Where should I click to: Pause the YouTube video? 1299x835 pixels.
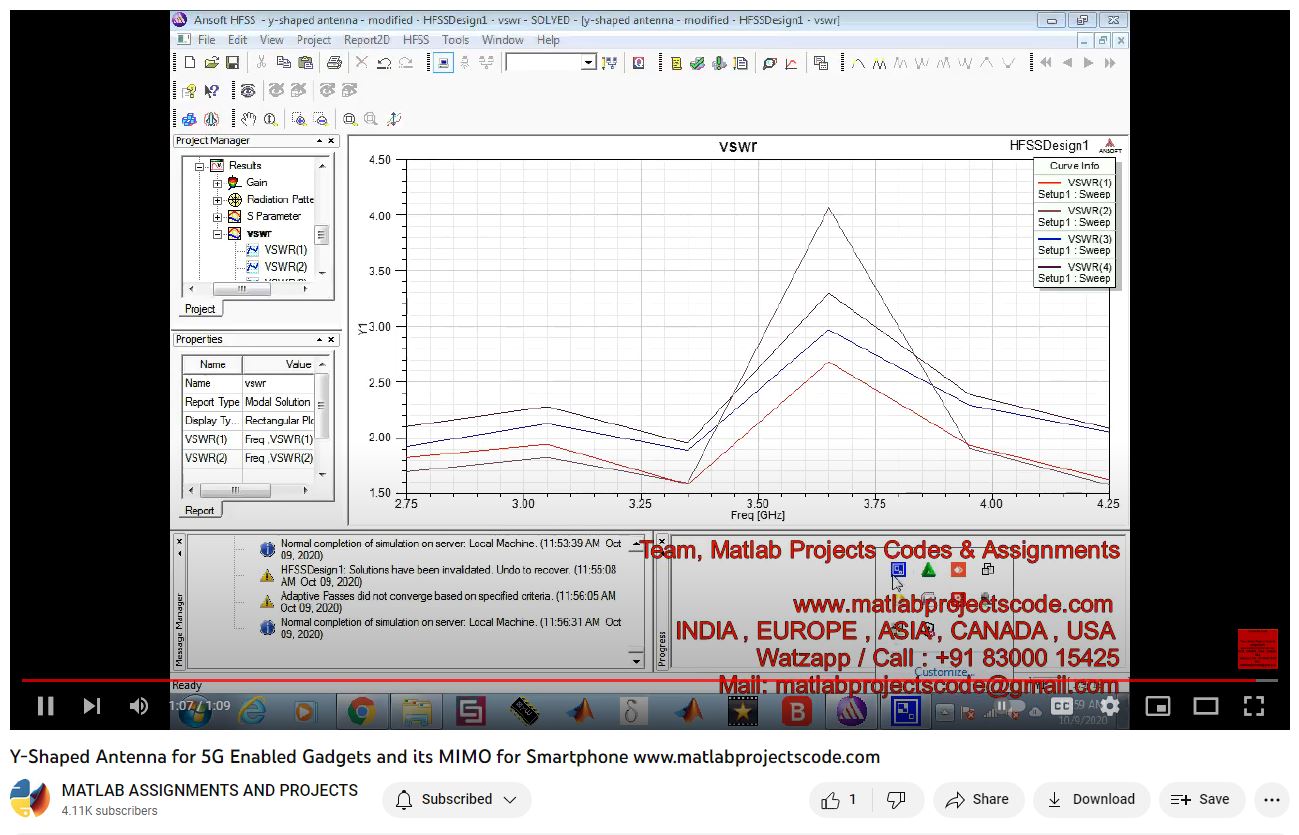pos(45,706)
